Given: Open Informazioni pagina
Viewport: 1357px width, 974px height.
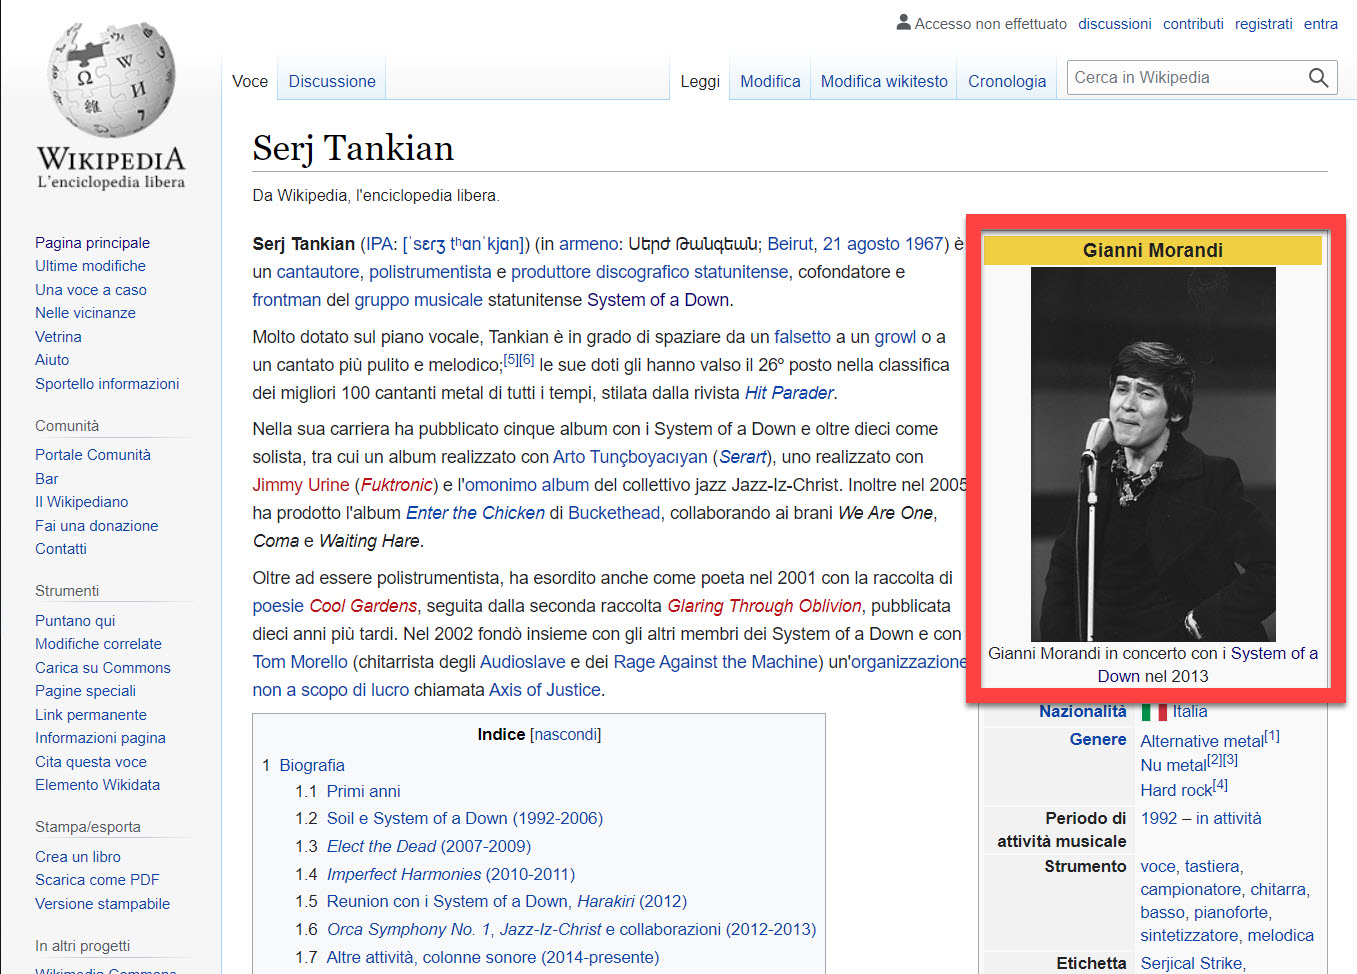Looking at the screenshot, I should [100, 738].
